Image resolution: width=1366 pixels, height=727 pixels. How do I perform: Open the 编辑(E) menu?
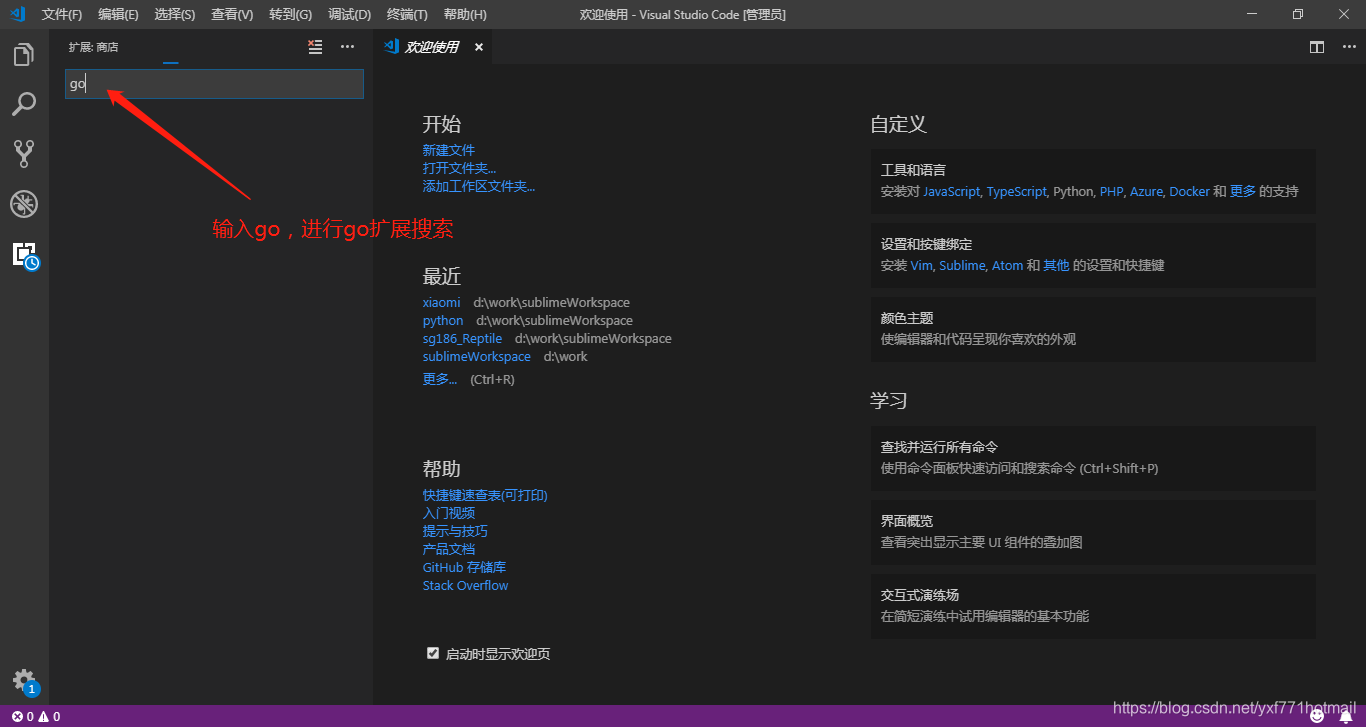[x=118, y=14]
